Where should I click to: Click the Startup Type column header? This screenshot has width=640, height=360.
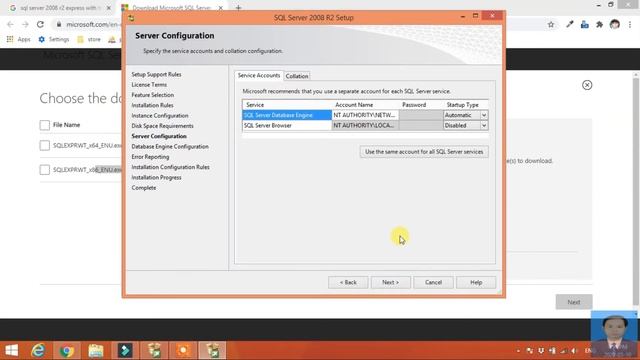point(465,105)
